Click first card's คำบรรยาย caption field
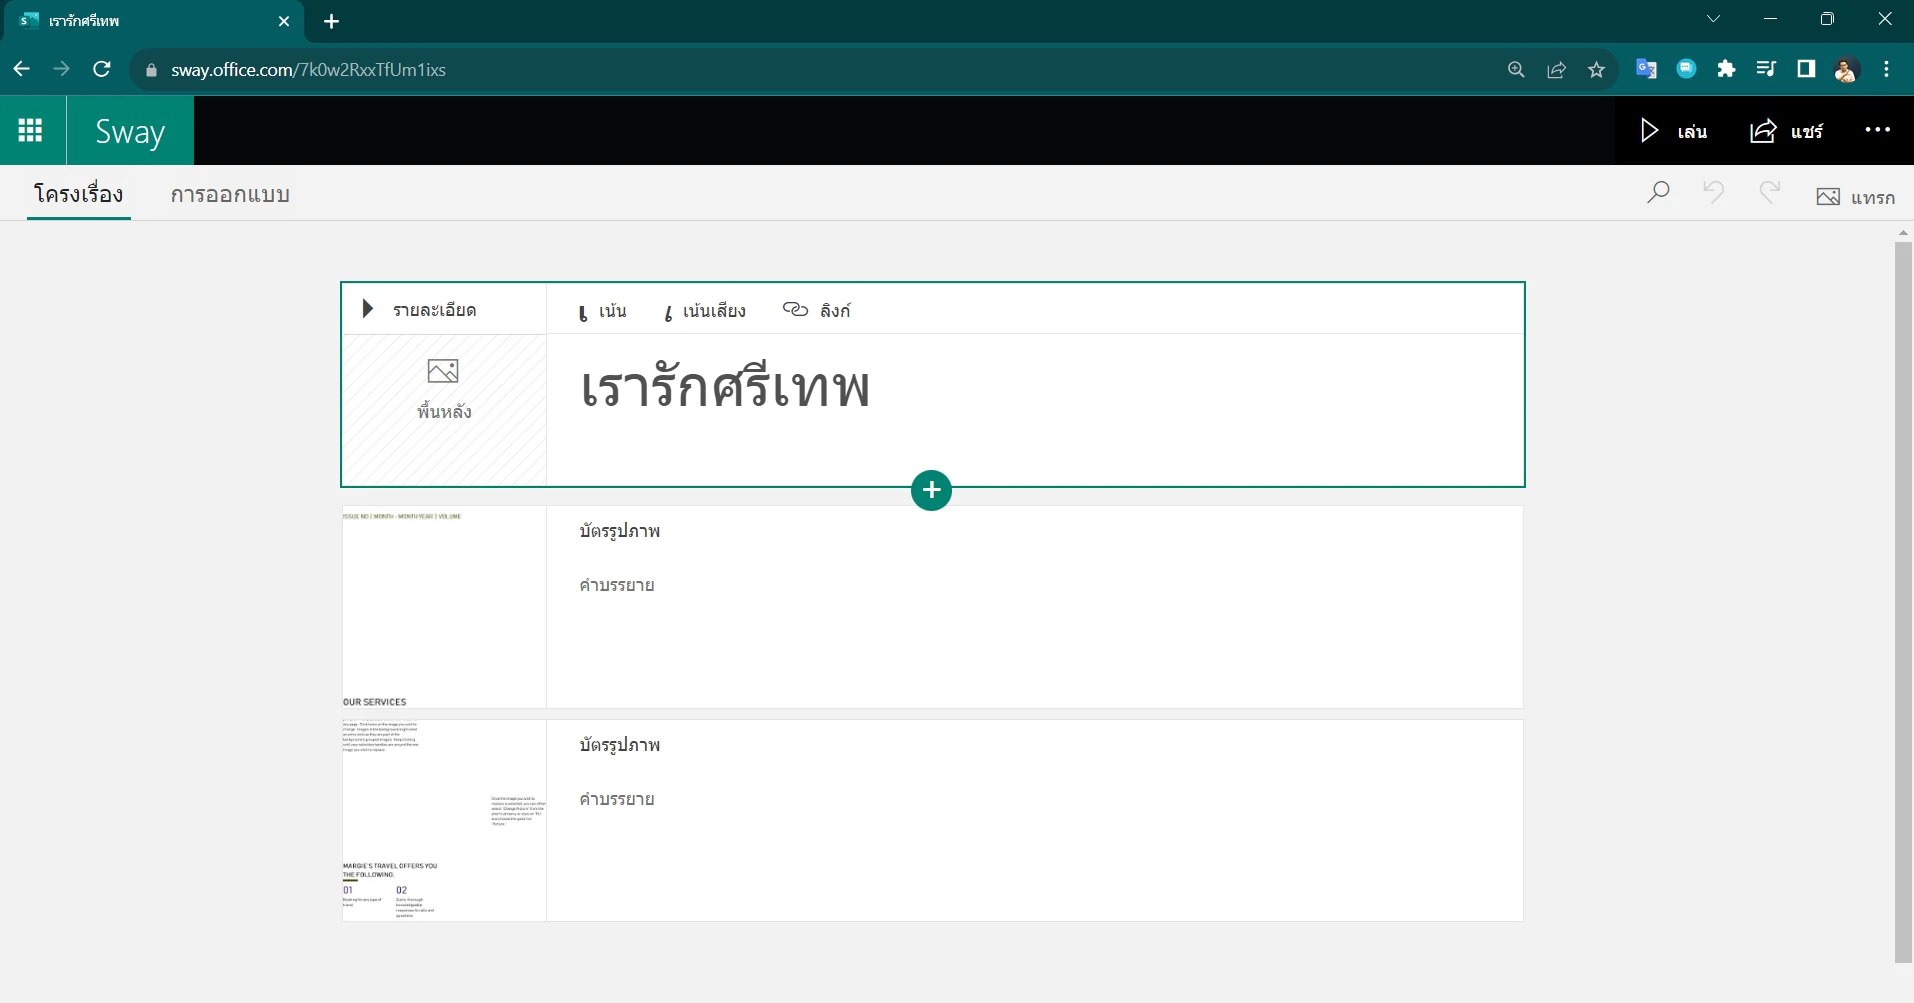 pyautogui.click(x=617, y=585)
